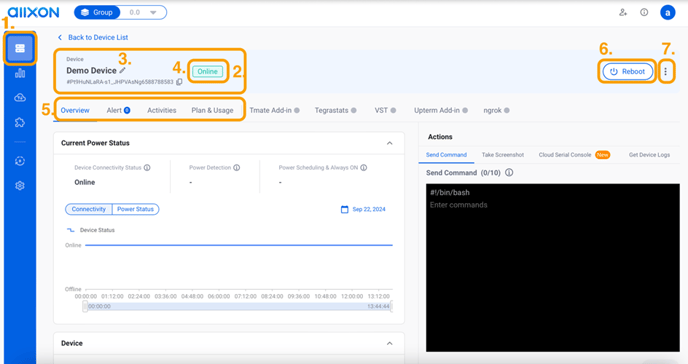The width and height of the screenshot is (688, 364).
Task: Click the Online status badge
Action: pos(208,71)
